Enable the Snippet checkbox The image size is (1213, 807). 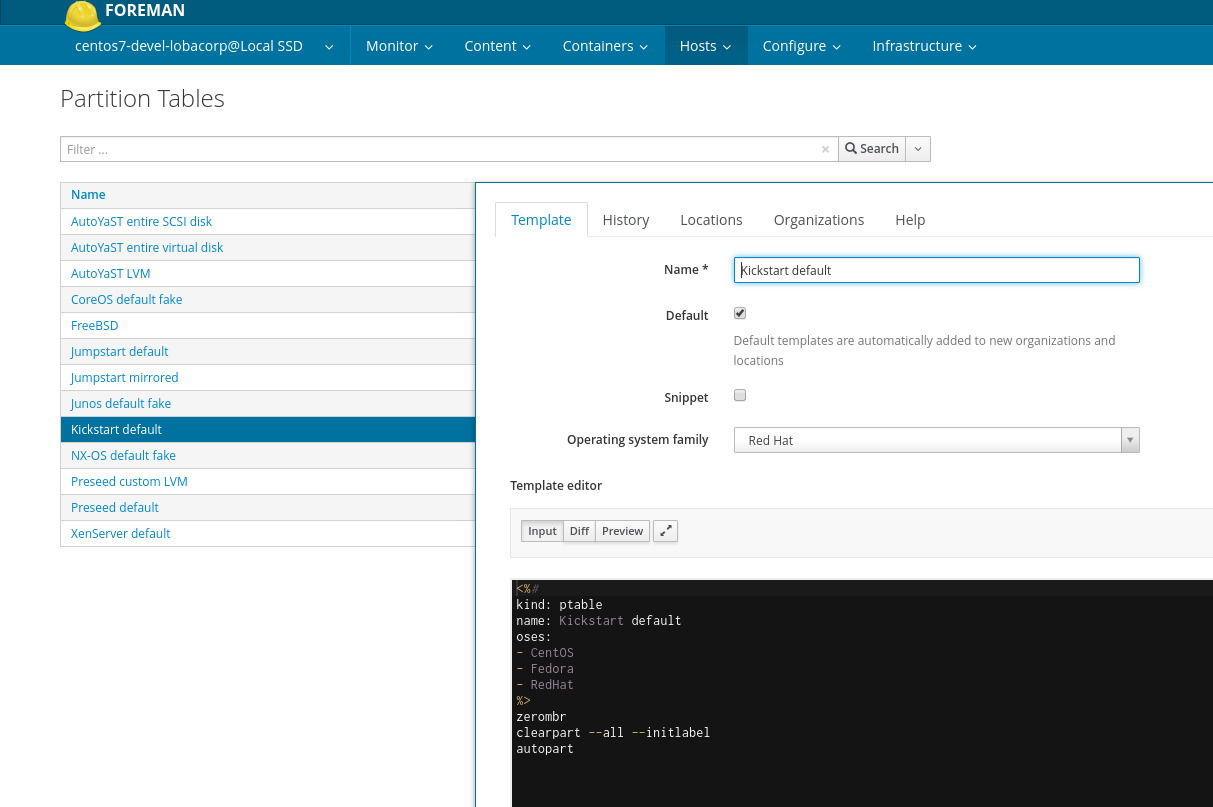tap(740, 395)
